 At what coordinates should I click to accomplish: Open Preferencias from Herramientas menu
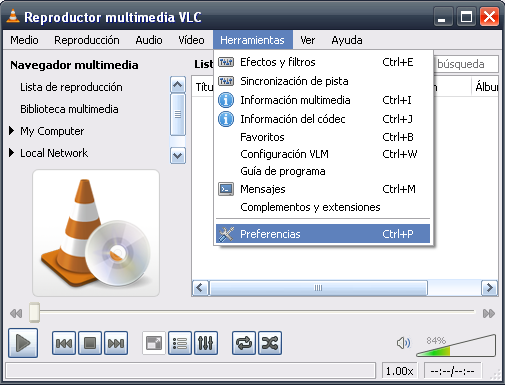tap(323, 234)
